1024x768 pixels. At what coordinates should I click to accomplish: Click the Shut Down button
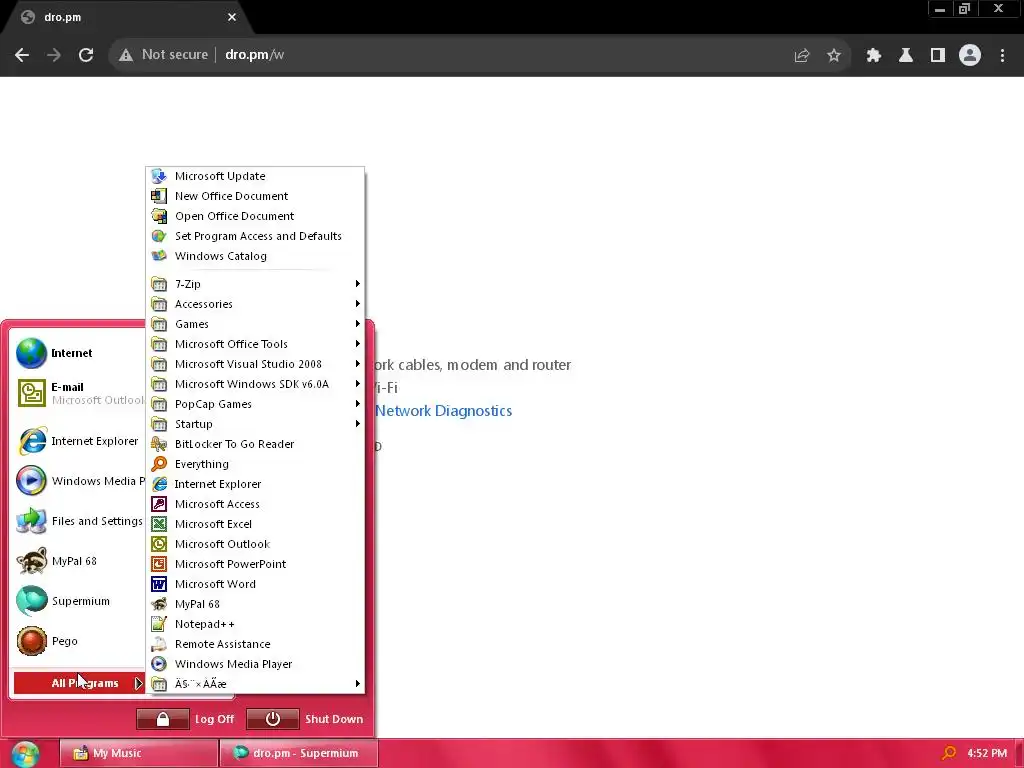tap(305, 719)
